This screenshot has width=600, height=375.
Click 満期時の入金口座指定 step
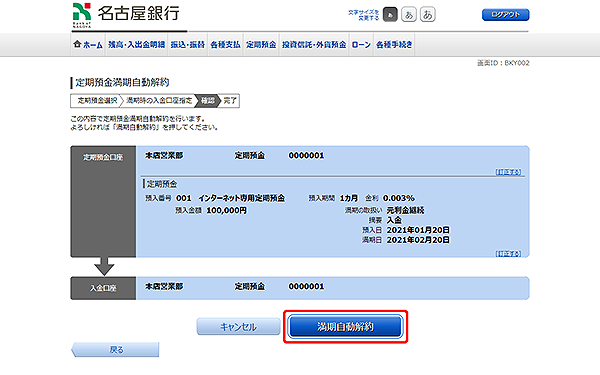pos(159,101)
